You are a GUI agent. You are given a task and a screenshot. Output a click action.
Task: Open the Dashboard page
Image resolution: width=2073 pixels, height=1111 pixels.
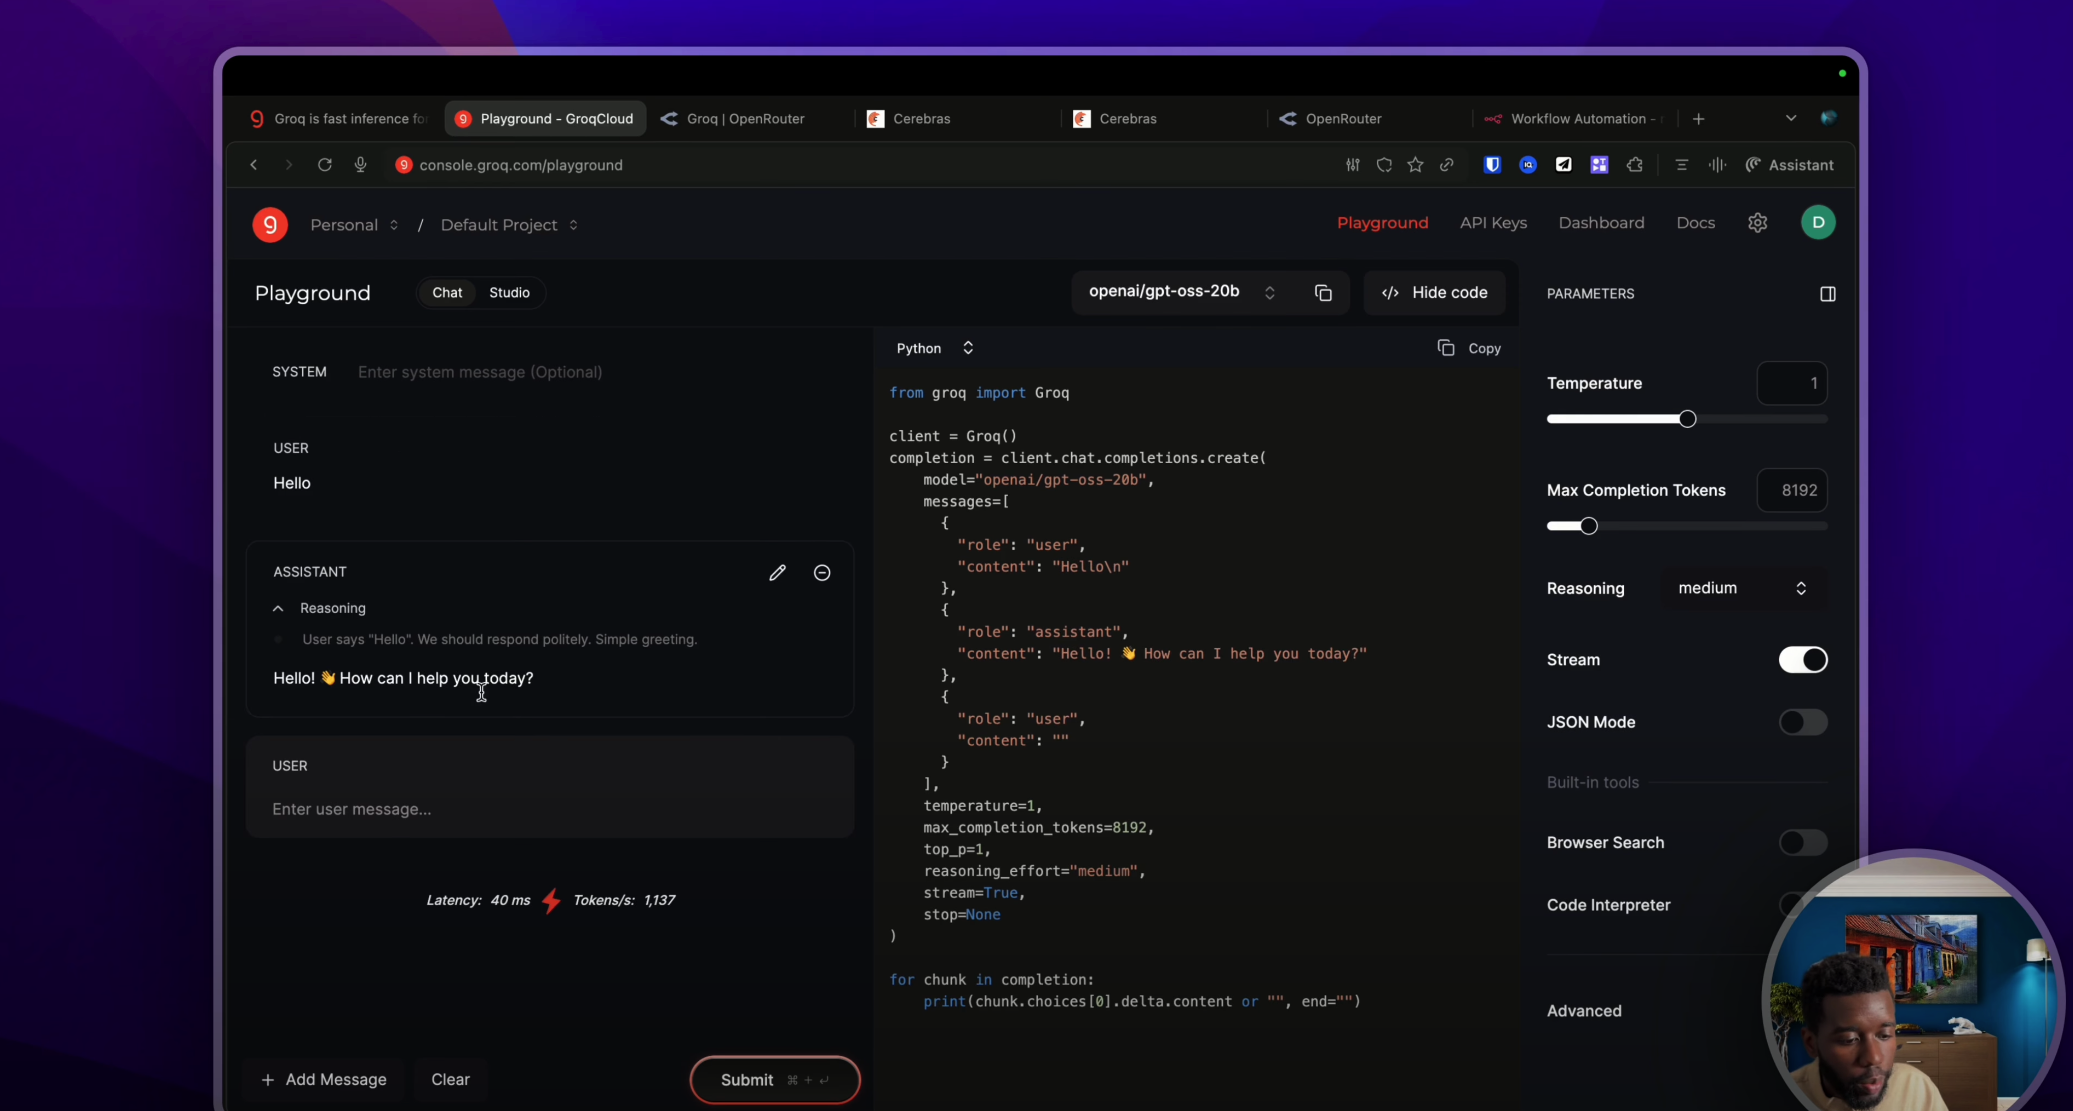(1601, 223)
